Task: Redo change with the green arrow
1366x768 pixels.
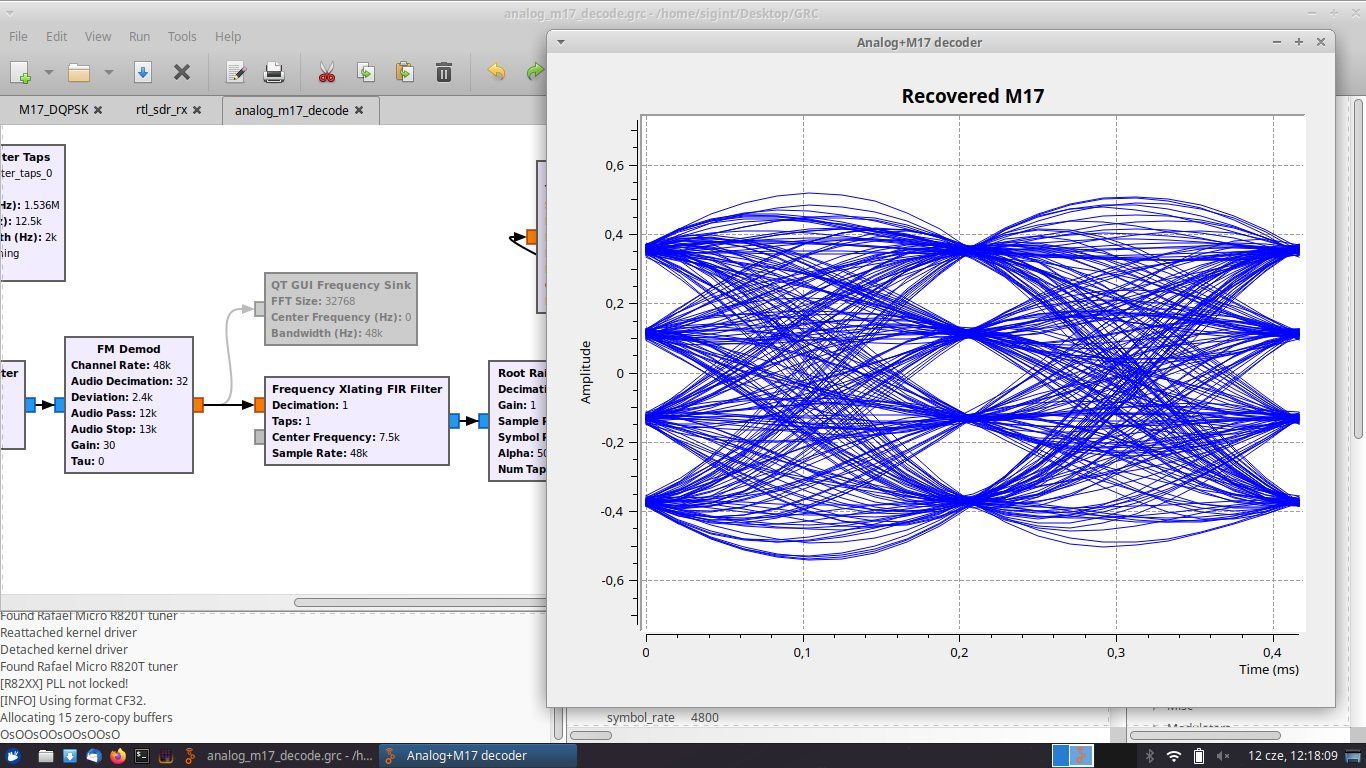Action: point(535,72)
